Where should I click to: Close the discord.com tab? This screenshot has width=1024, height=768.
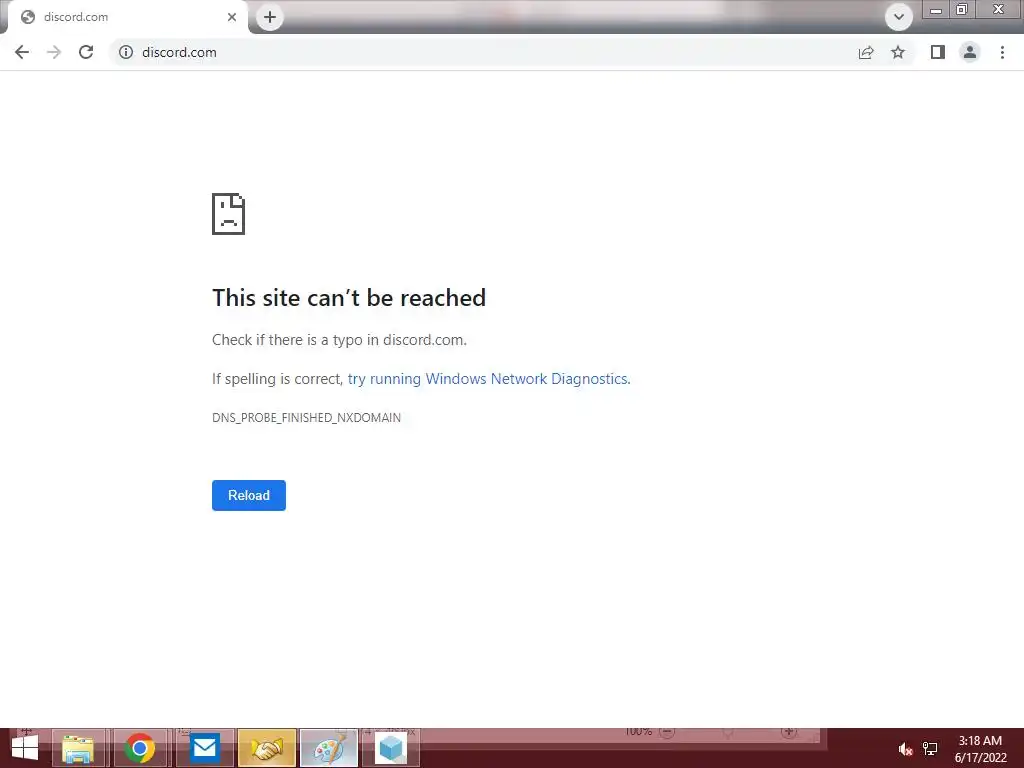(232, 17)
